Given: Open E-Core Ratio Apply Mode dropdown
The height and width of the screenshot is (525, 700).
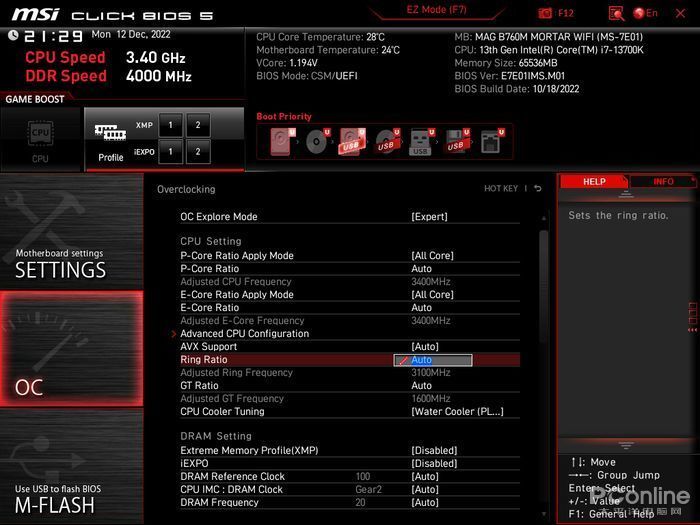Looking at the screenshot, I should click(x=432, y=294).
